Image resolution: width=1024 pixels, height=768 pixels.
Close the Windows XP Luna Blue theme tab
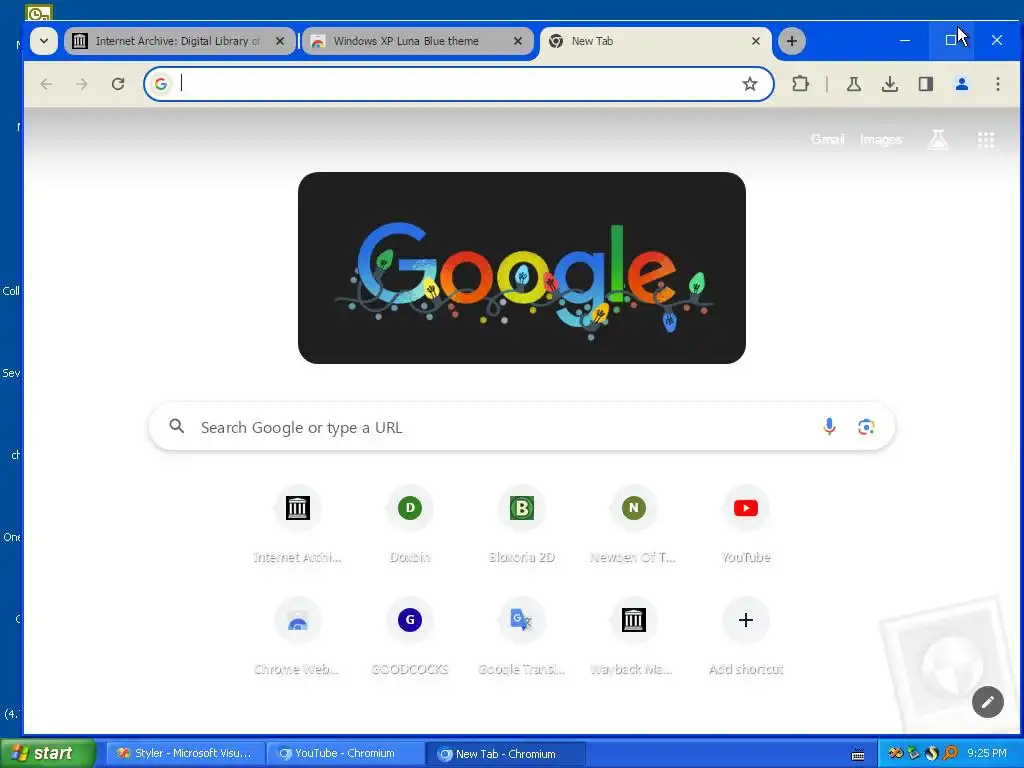pos(518,41)
